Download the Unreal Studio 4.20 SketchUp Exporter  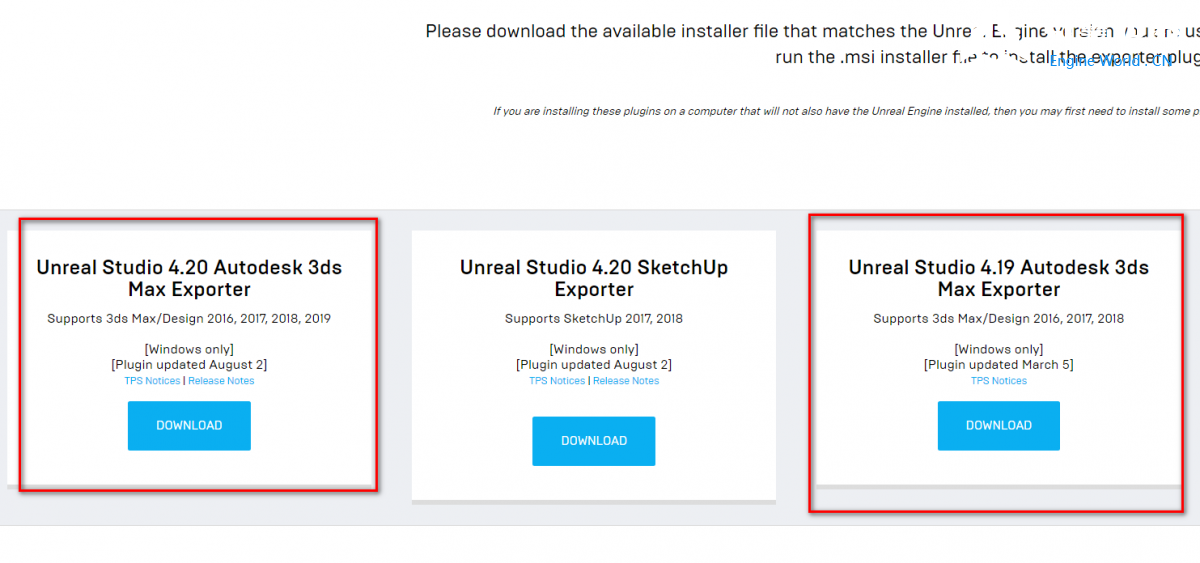point(593,440)
